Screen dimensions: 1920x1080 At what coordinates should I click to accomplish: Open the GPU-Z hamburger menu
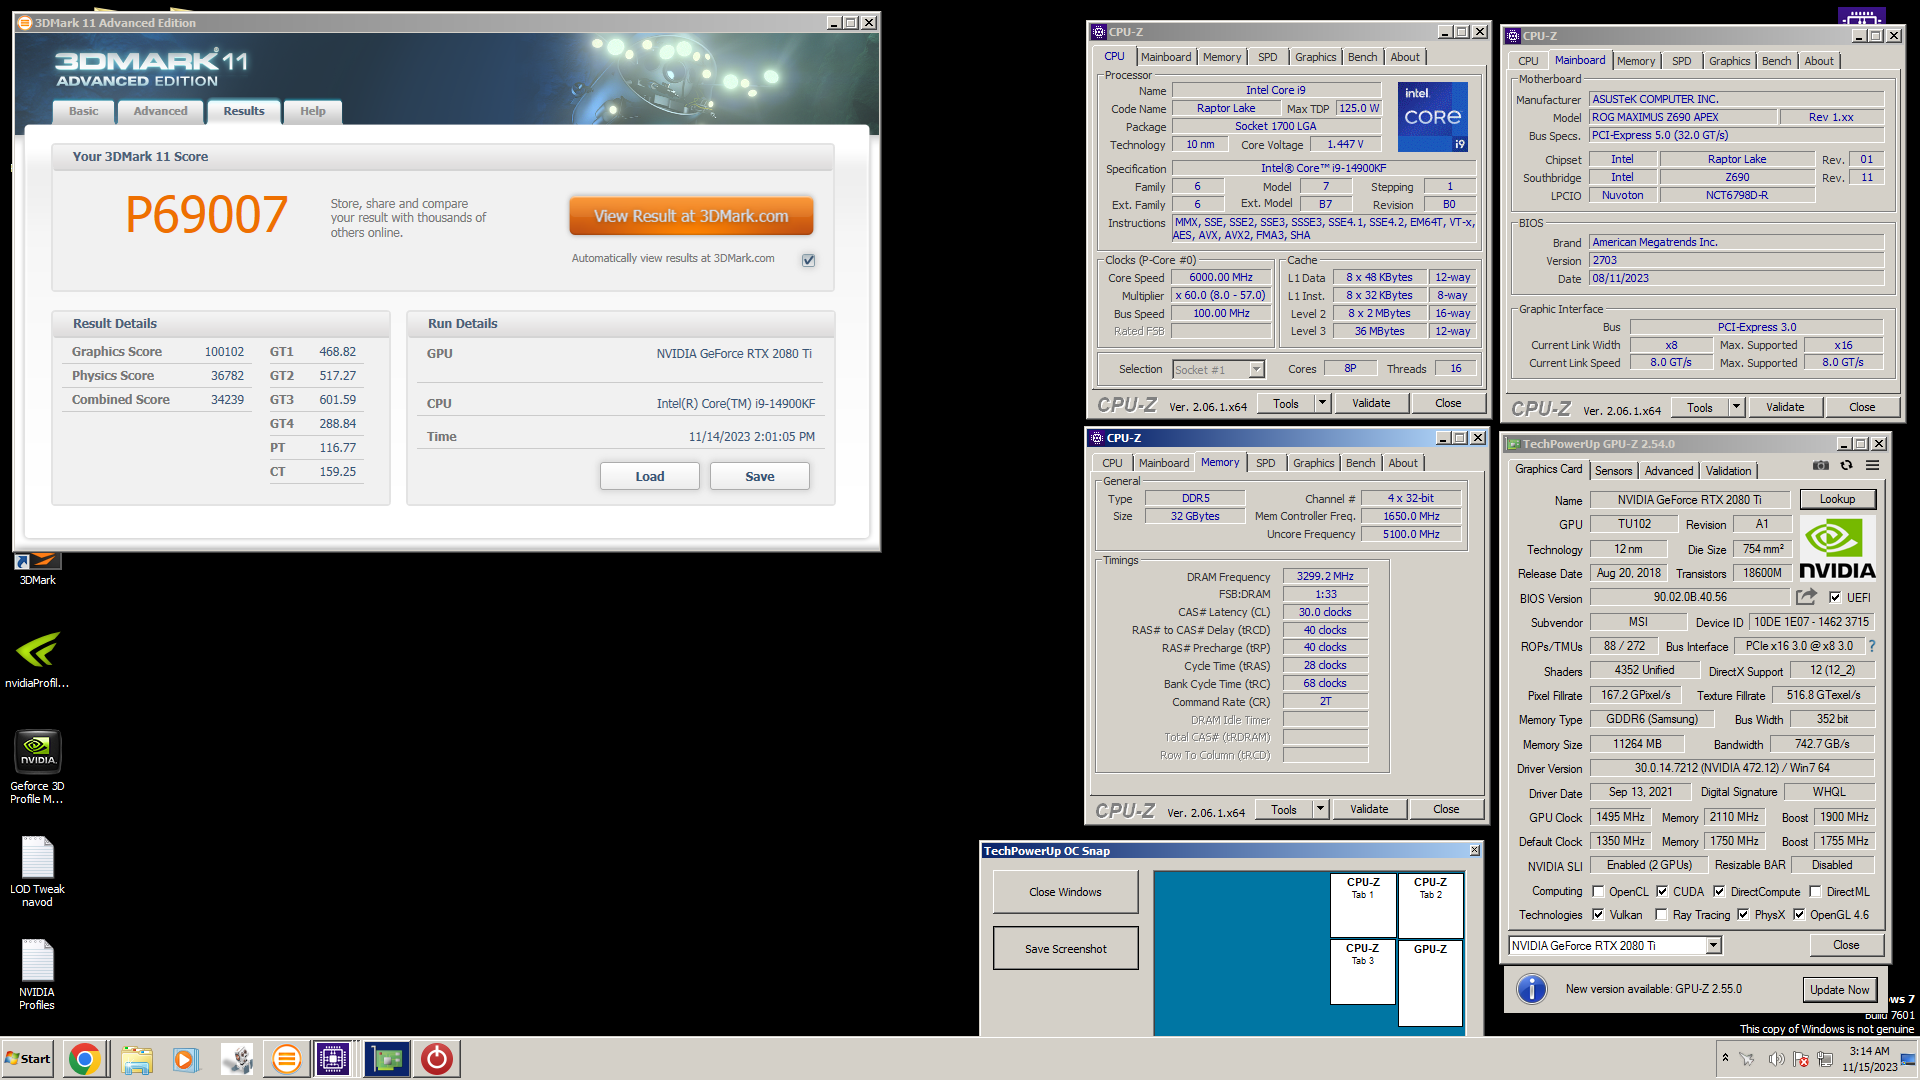pos(1872,465)
